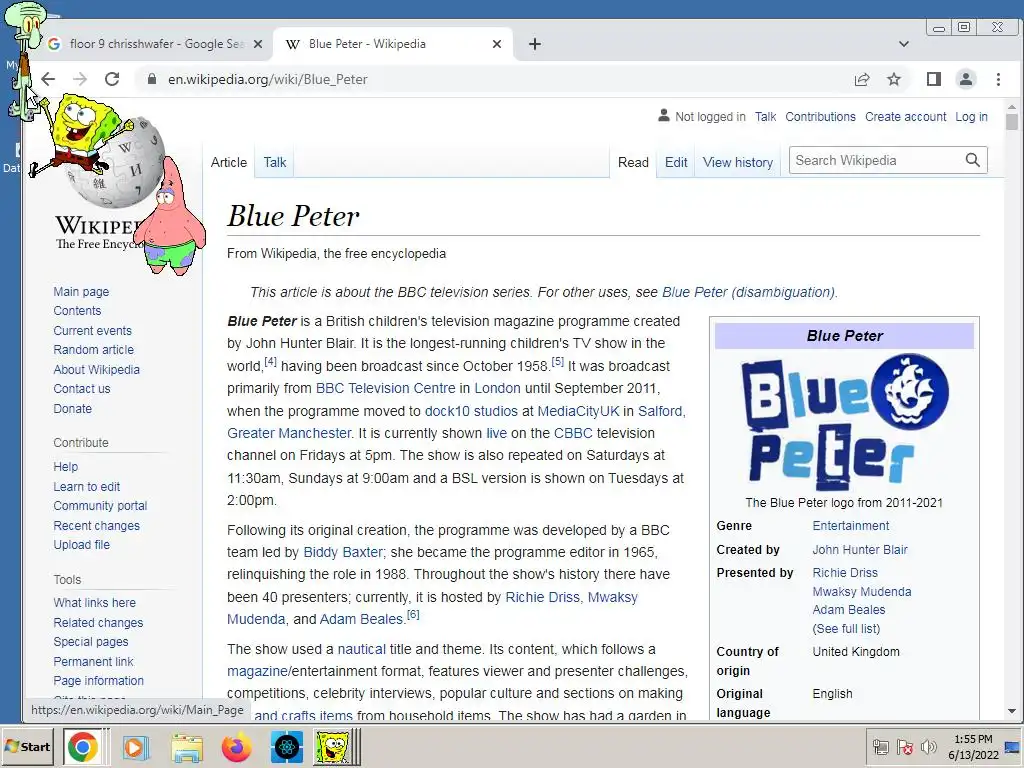
Task: Open the browser side panel icon
Action: 933,79
